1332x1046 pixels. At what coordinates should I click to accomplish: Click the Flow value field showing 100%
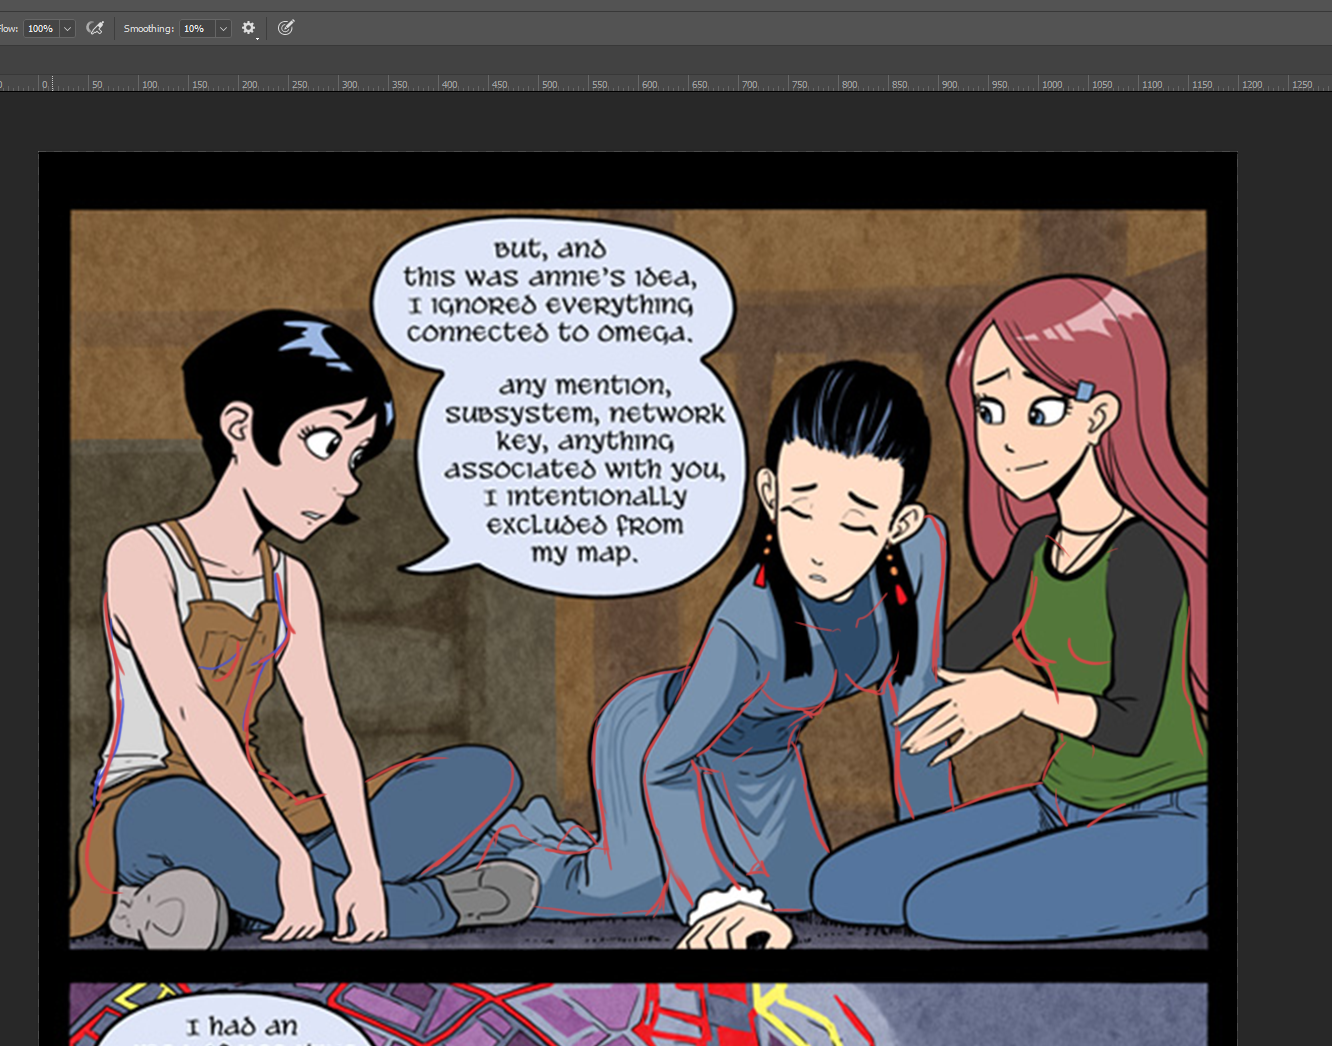click(x=42, y=29)
